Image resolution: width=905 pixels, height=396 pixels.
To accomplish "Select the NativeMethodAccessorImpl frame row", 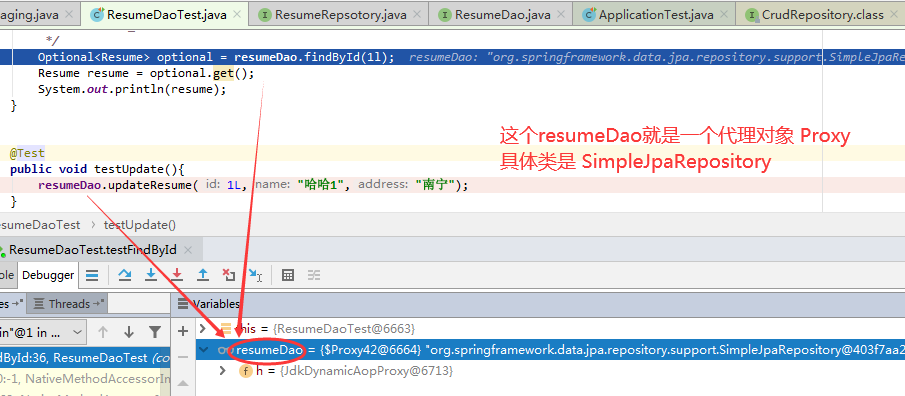I will pos(85,379).
